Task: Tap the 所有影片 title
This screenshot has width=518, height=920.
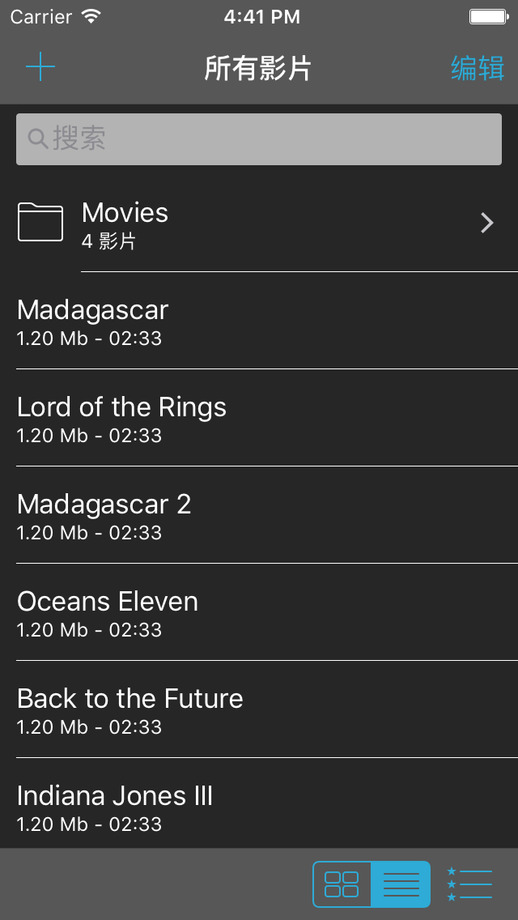Action: pos(258,68)
